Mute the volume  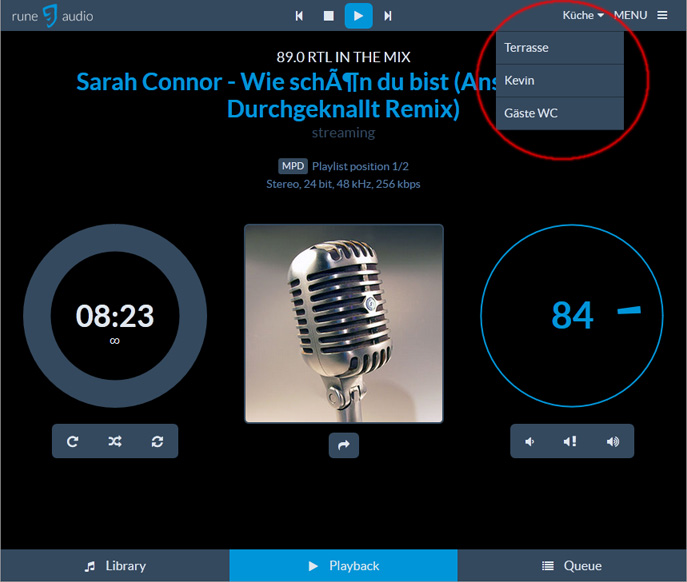pos(570,441)
